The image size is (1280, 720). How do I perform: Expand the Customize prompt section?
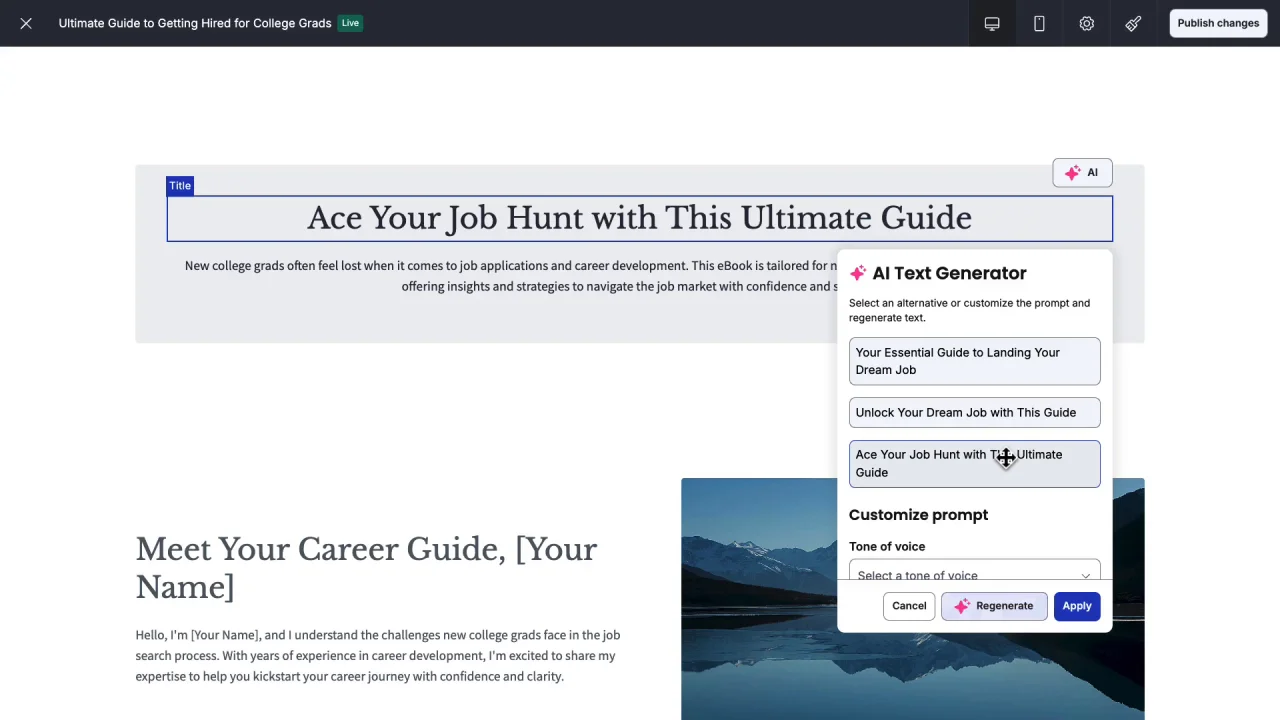coord(918,514)
